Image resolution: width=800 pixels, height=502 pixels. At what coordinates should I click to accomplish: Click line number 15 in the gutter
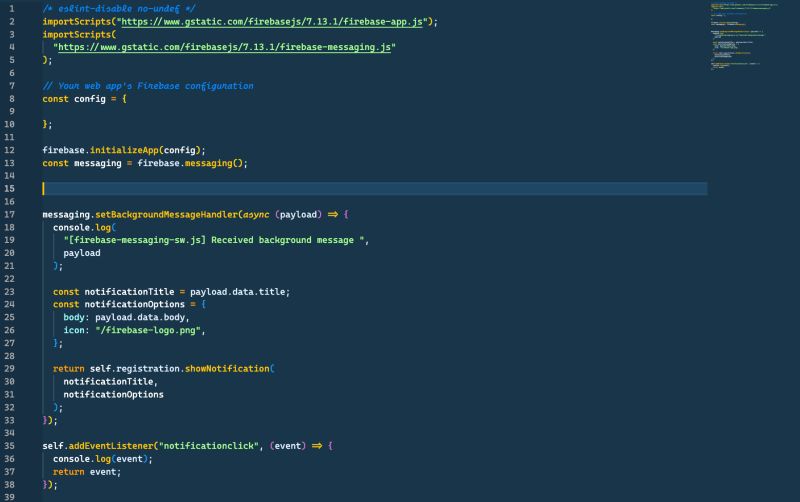[x=10, y=188]
